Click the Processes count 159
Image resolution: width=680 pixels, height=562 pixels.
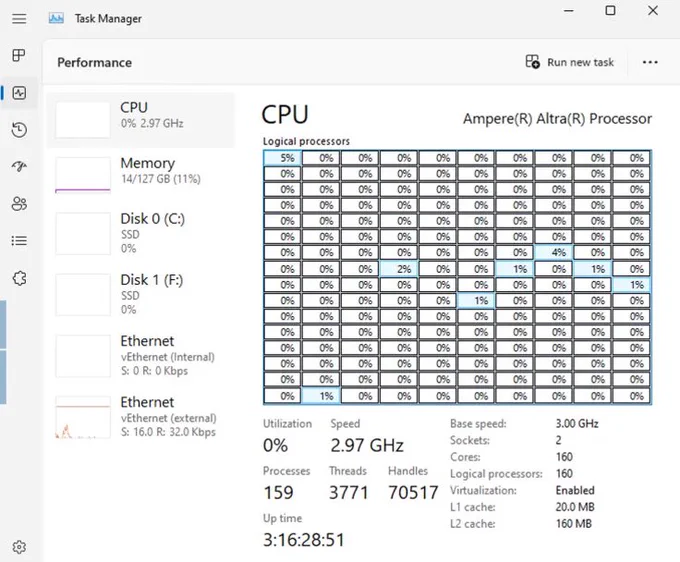[278, 493]
